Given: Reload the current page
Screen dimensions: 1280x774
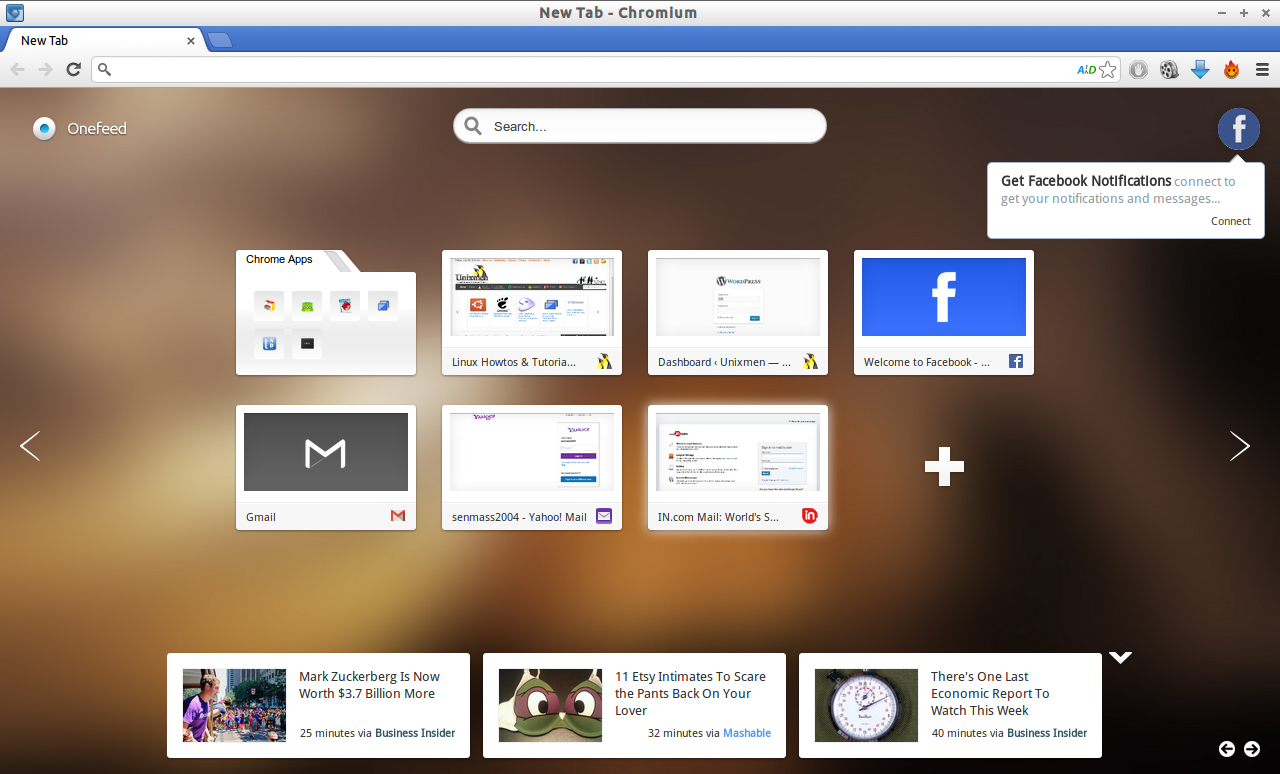Looking at the screenshot, I should (73, 69).
